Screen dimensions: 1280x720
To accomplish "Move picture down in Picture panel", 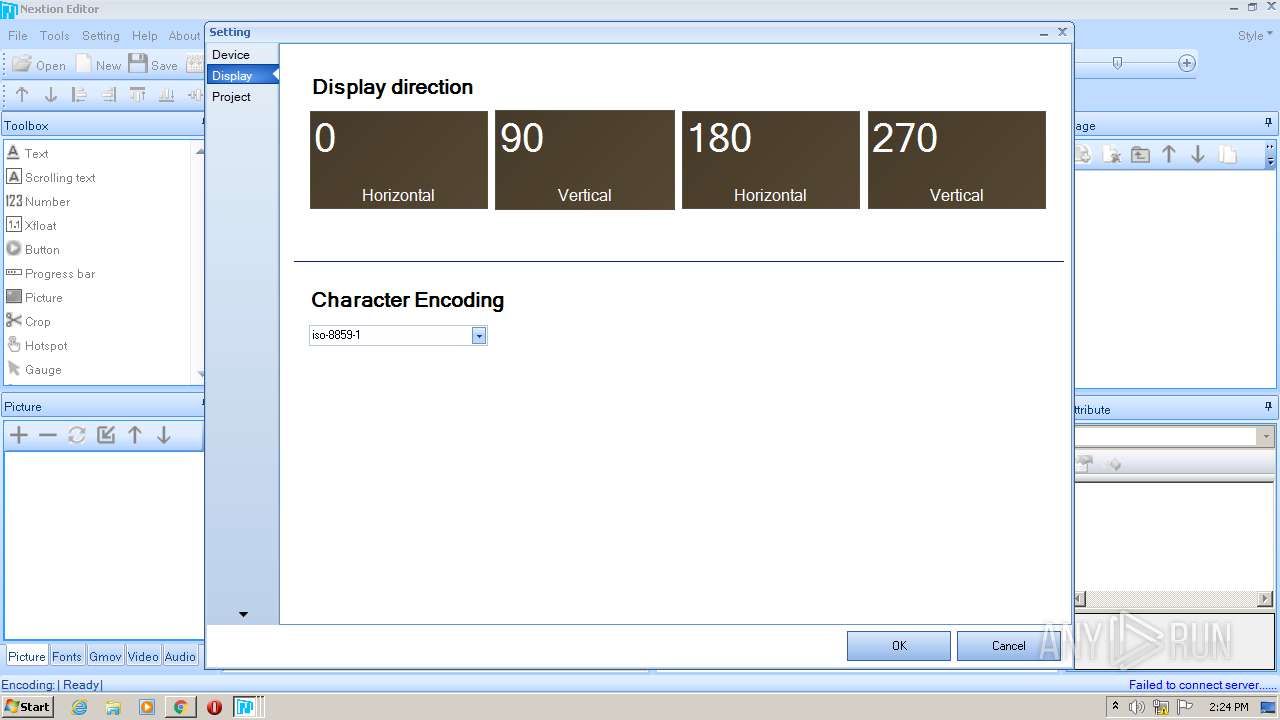I will pyautogui.click(x=164, y=435).
